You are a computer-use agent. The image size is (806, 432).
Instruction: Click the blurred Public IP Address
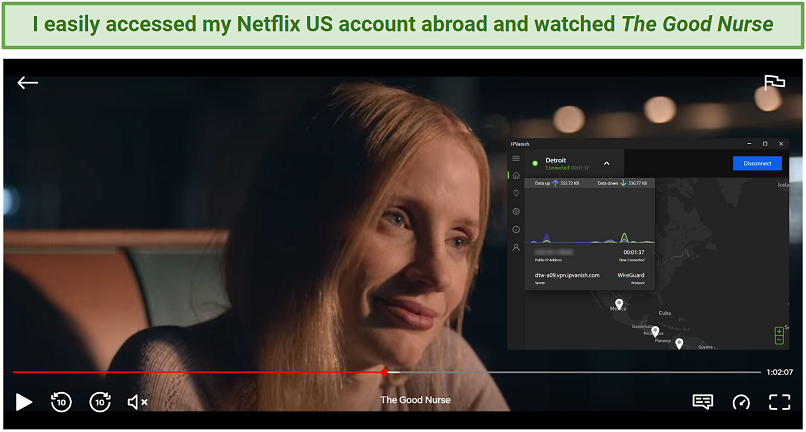tap(554, 253)
